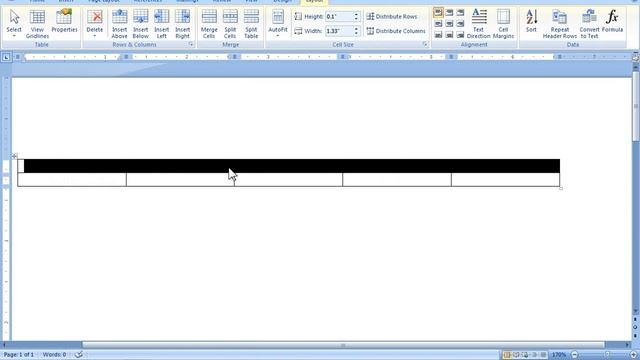
Task: Select Align Top Left
Action: point(438,13)
